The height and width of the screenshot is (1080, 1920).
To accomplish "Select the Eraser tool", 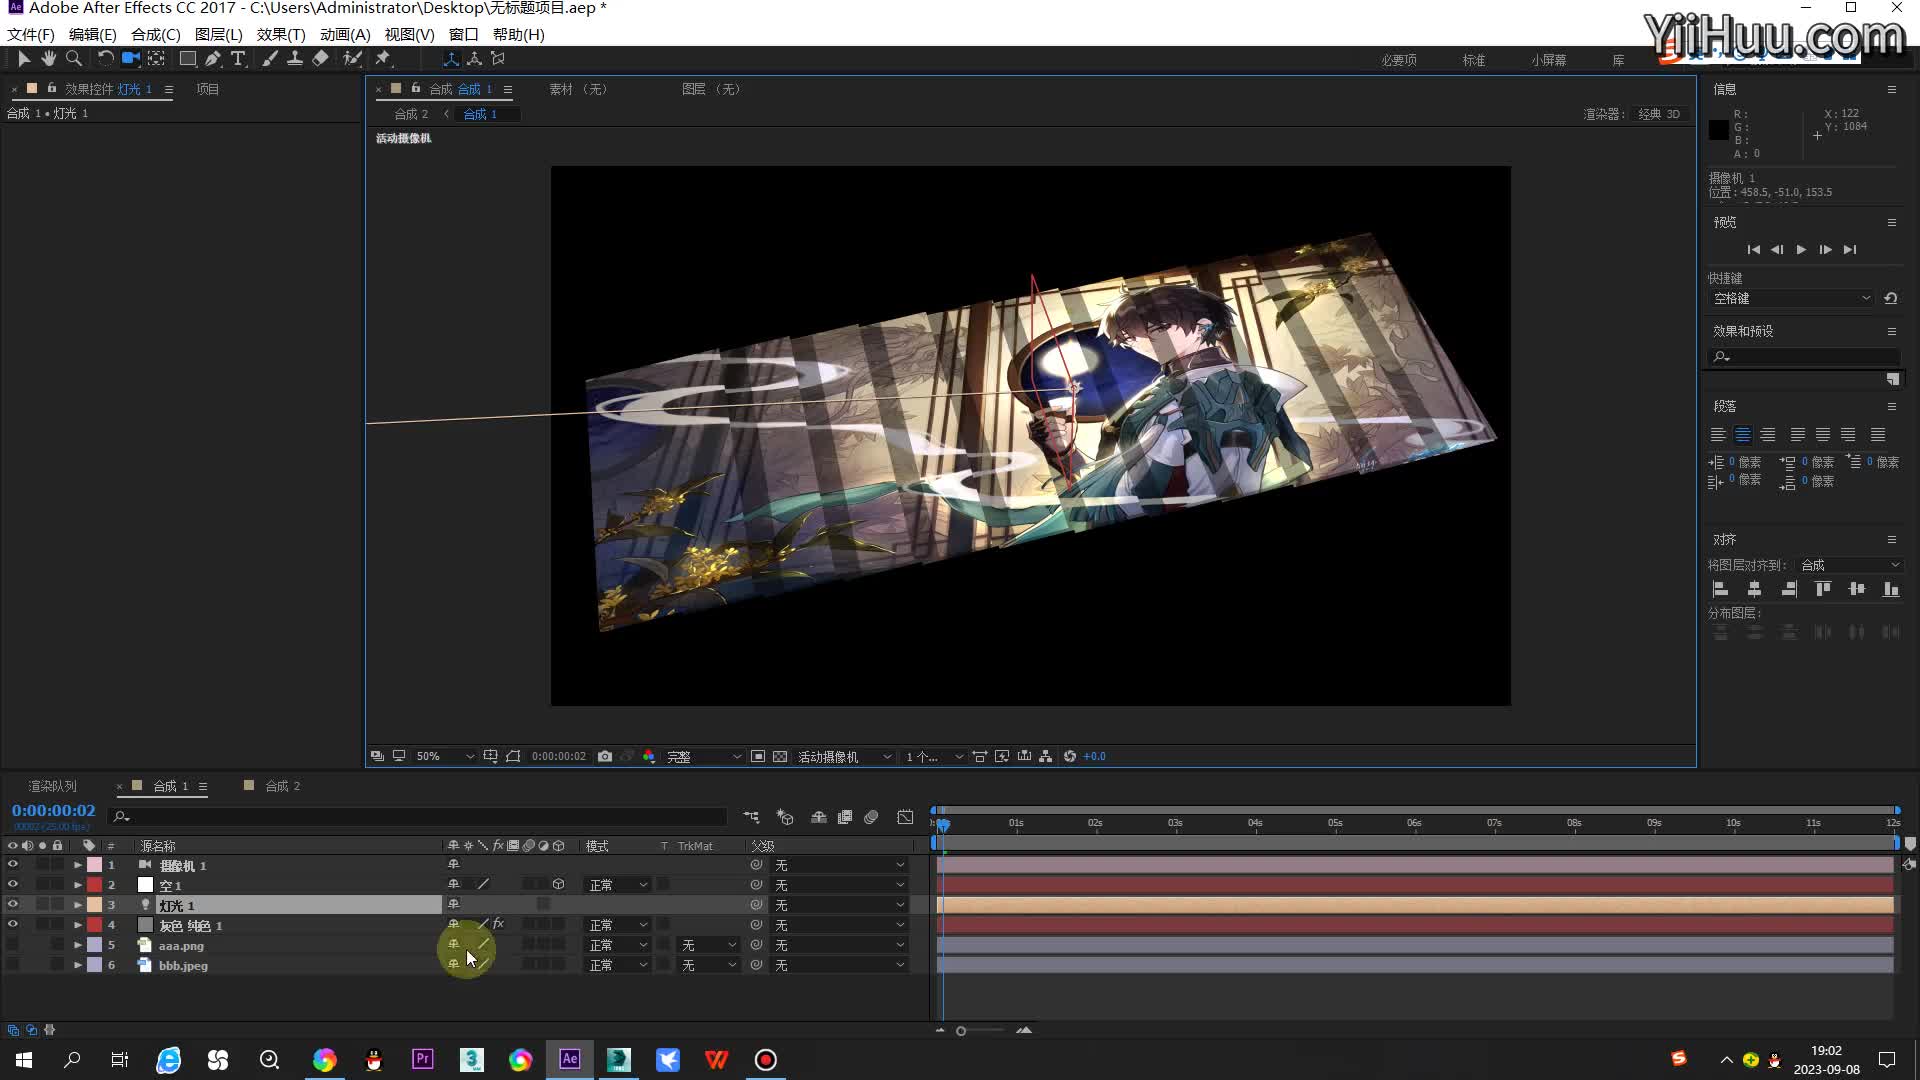I will pyautogui.click(x=320, y=59).
